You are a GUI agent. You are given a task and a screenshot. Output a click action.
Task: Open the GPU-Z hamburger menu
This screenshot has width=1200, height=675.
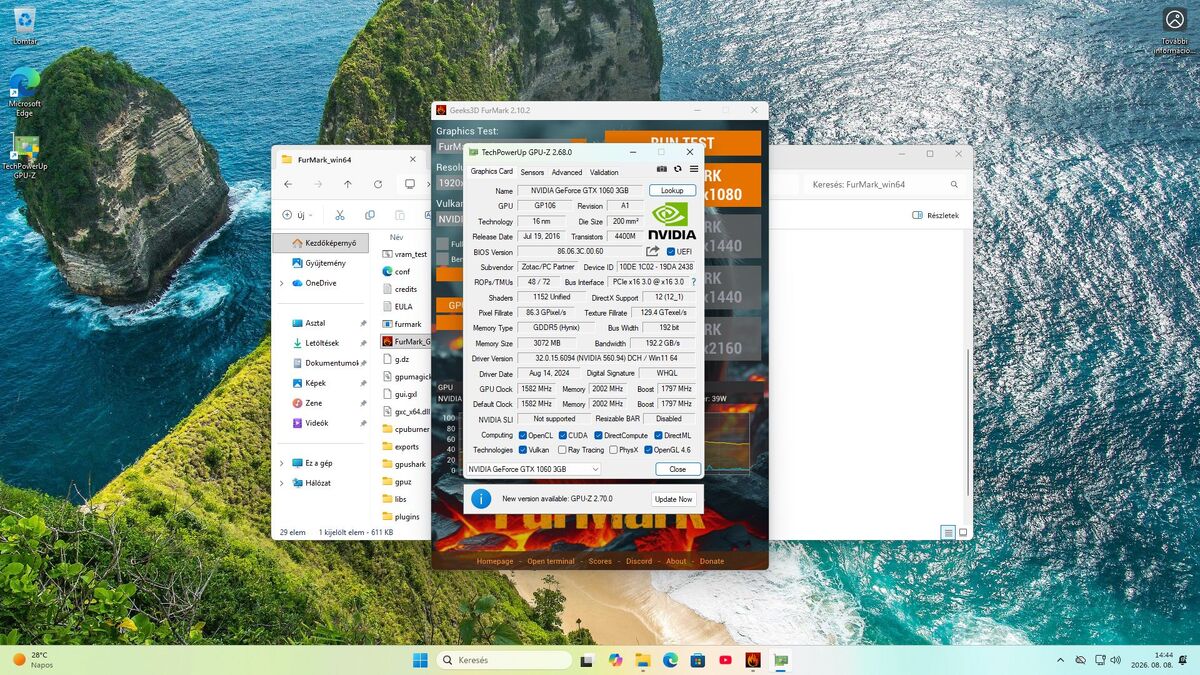694,169
